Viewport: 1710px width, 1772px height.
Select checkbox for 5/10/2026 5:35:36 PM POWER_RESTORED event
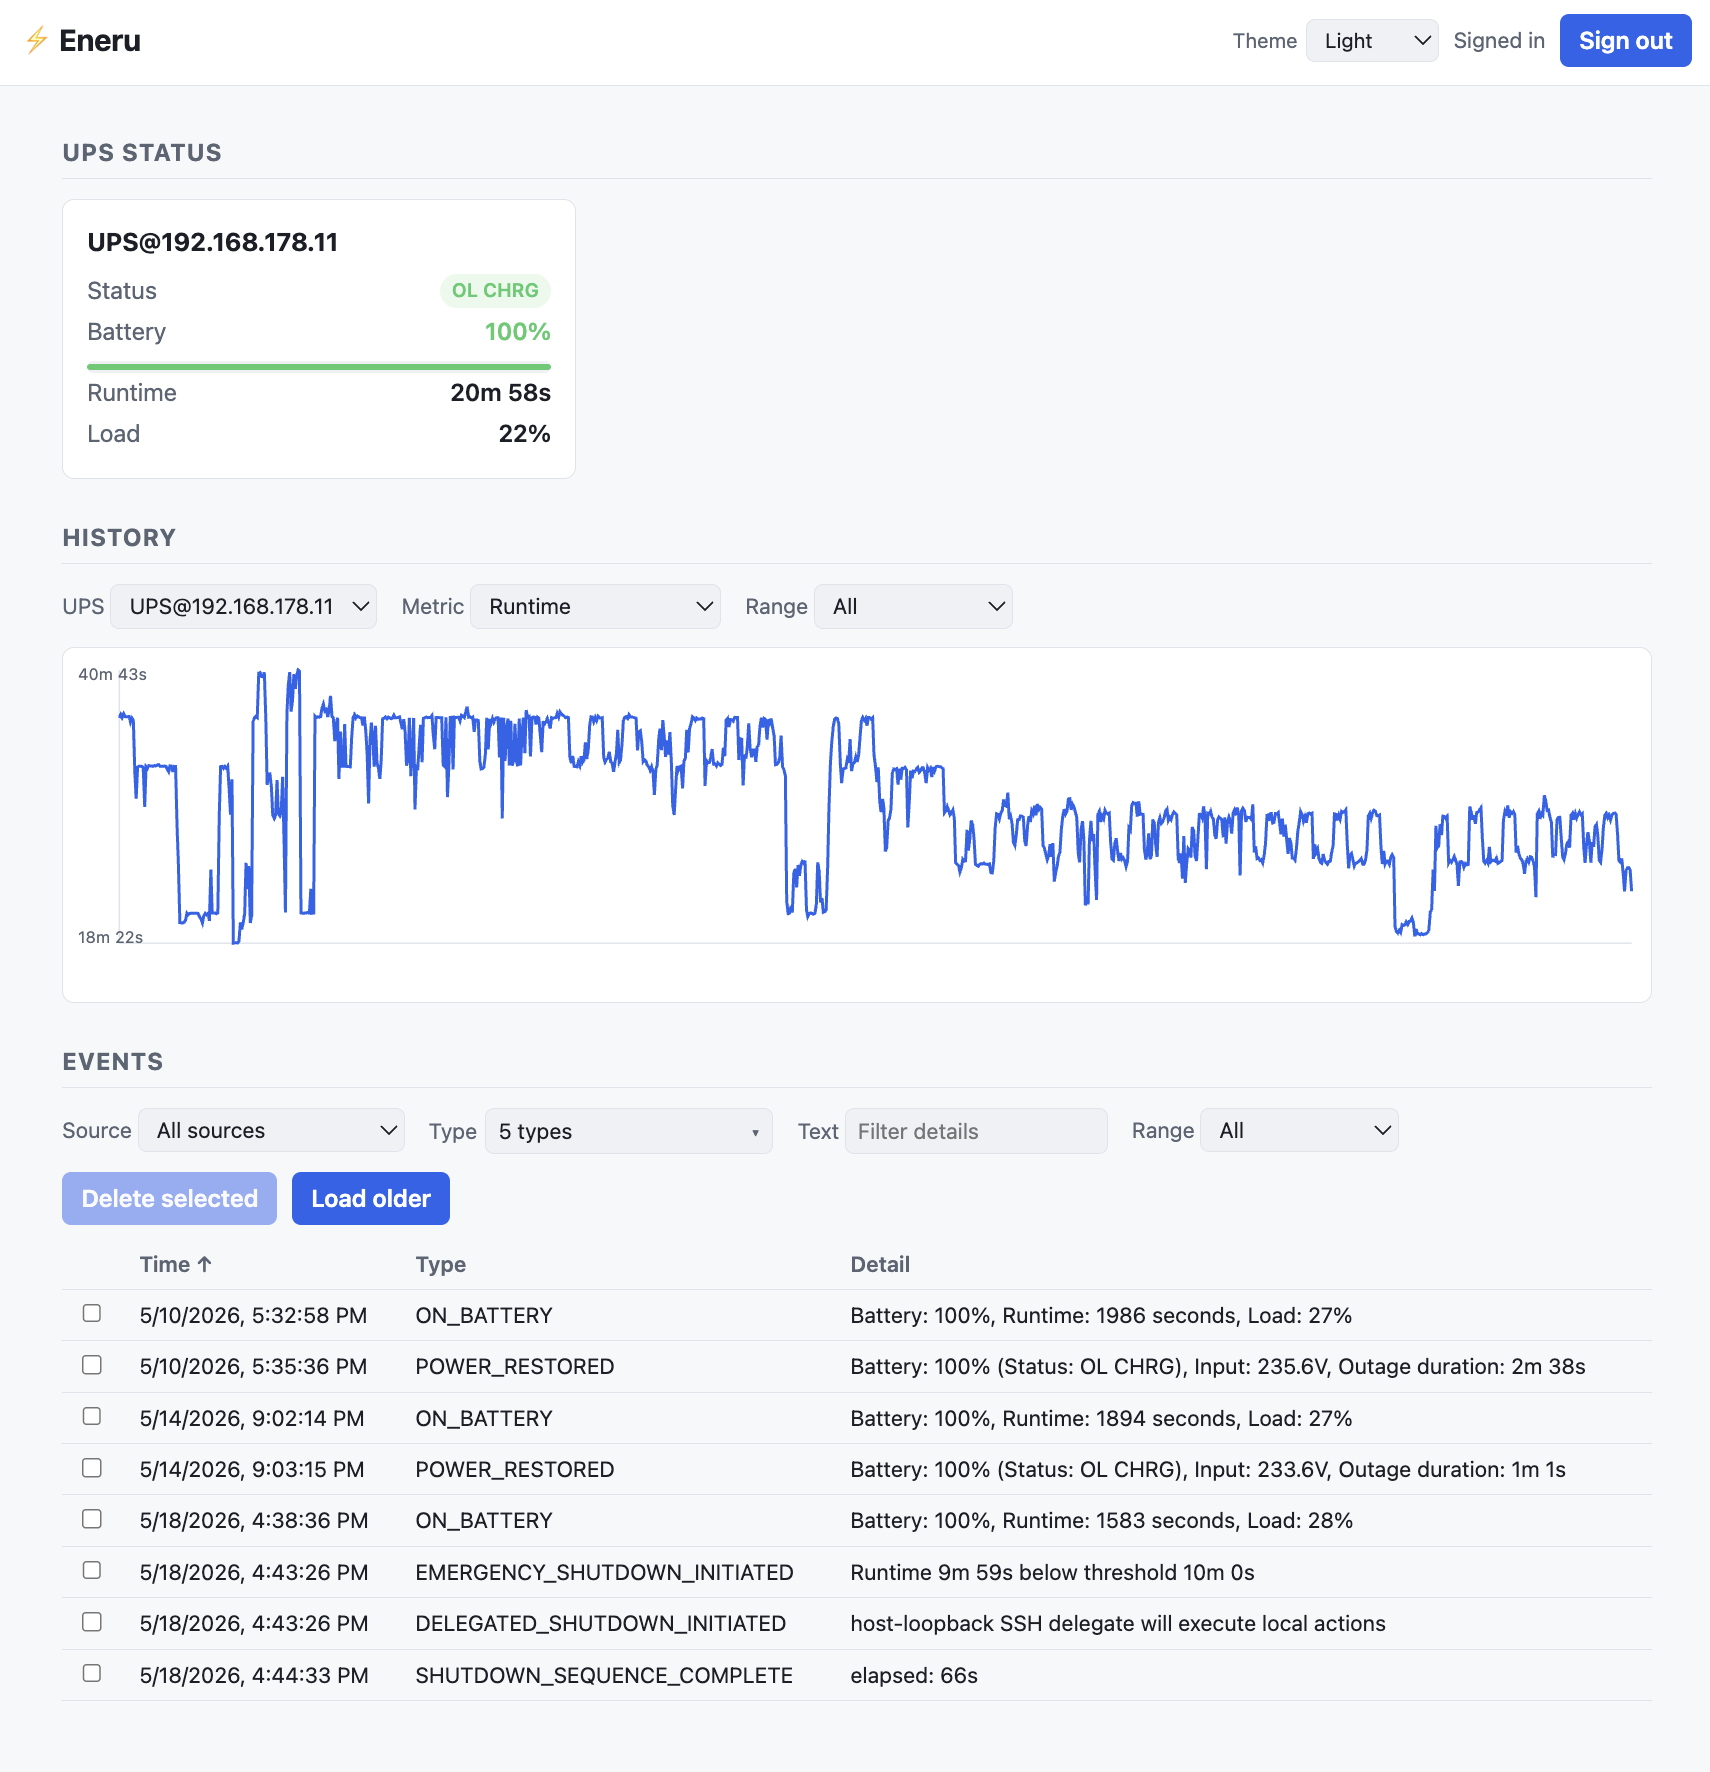click(92, 1365)
